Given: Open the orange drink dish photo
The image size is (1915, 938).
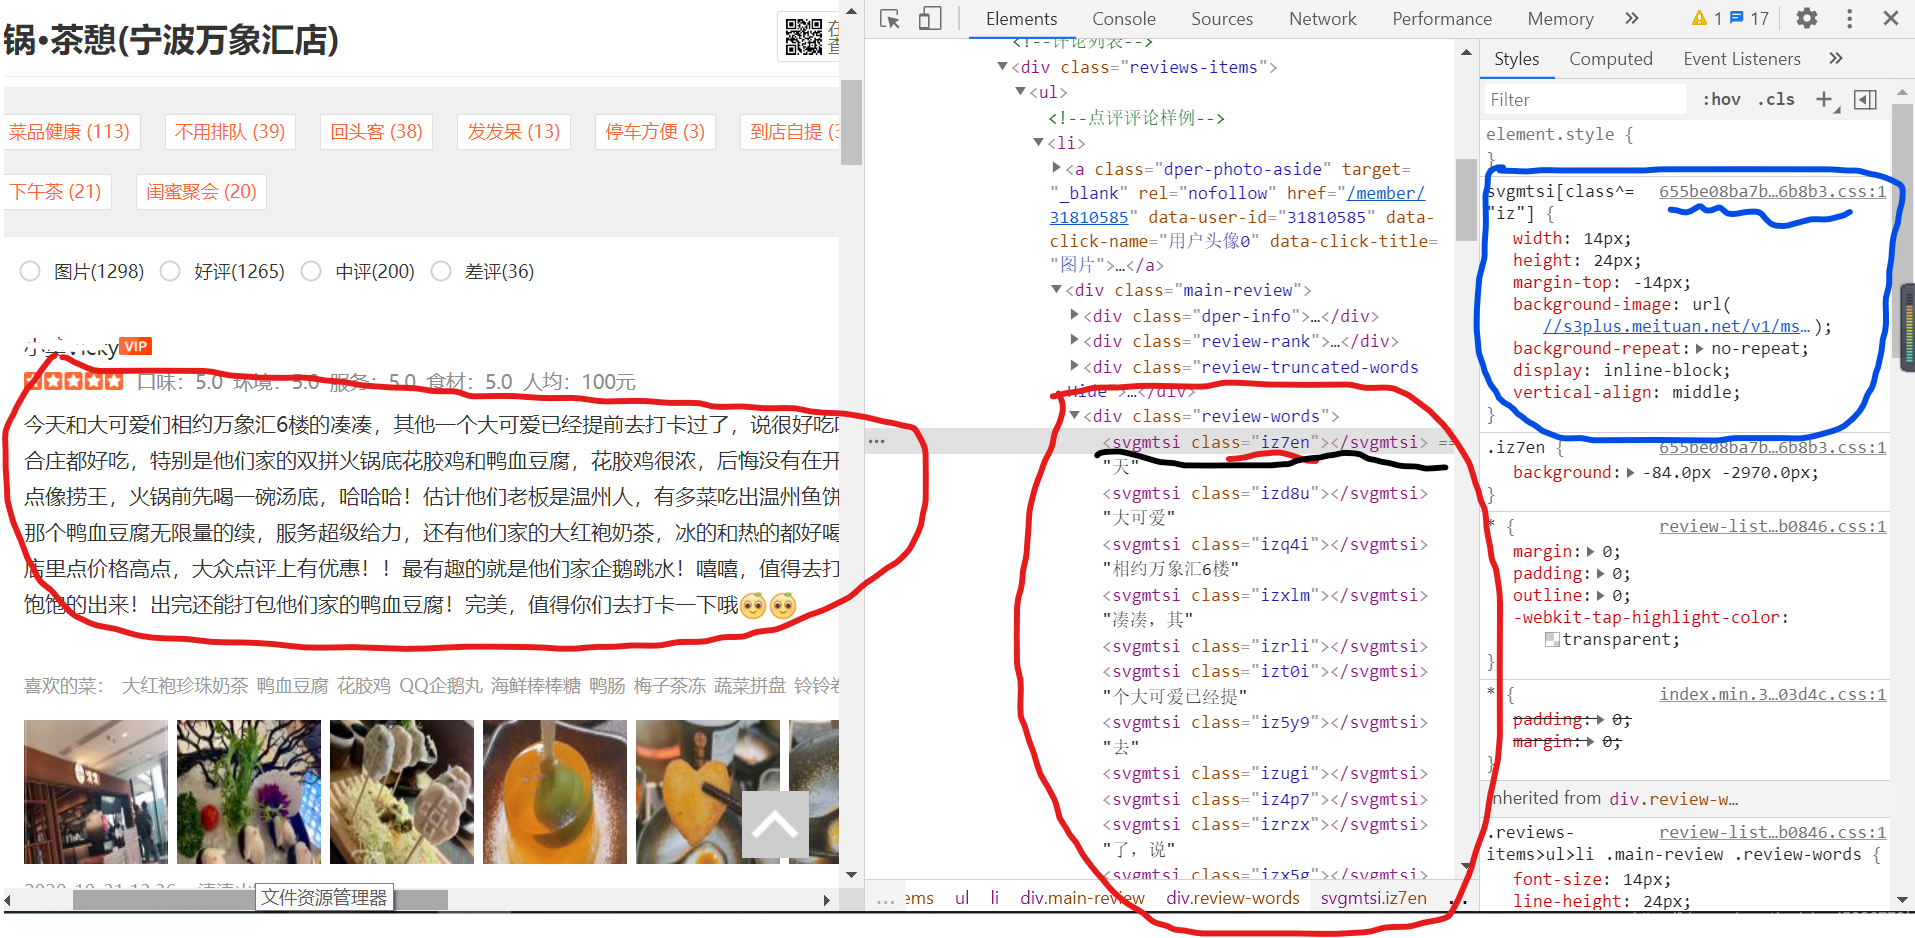Looking at the screenshot, I should click(555, 791).
